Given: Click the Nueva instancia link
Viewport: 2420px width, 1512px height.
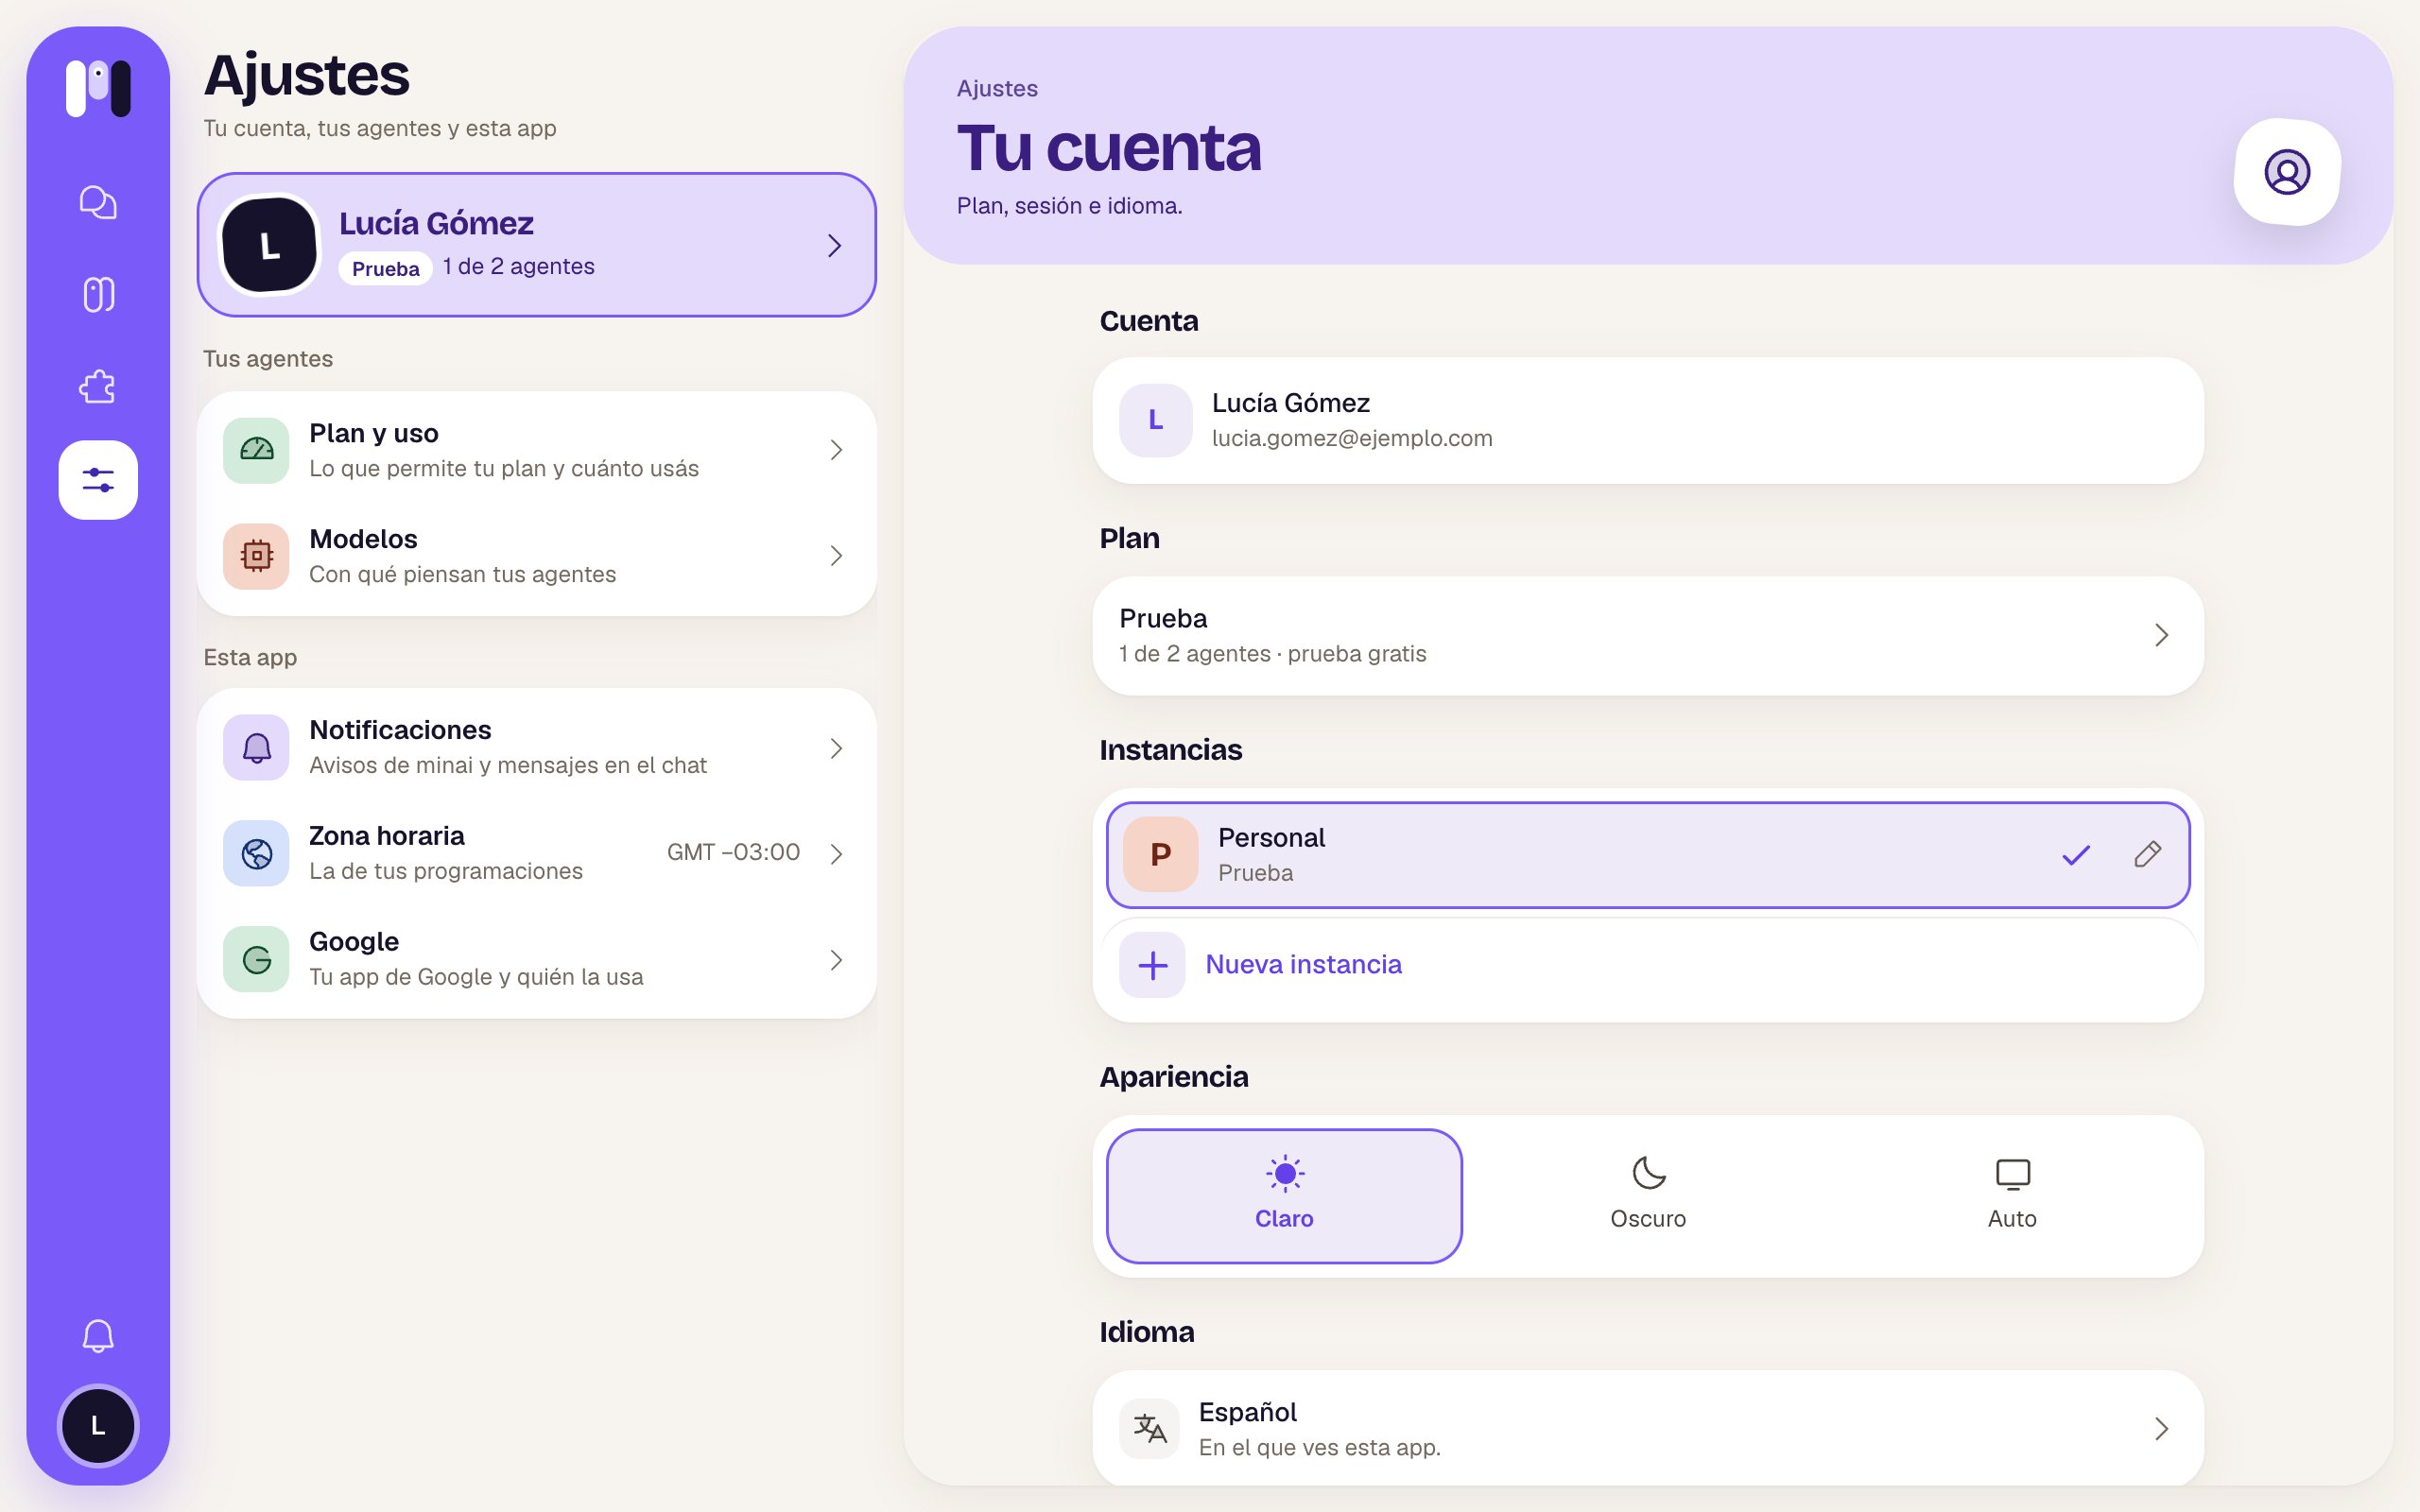Looking at the screenshot, I should [1303, 965].
